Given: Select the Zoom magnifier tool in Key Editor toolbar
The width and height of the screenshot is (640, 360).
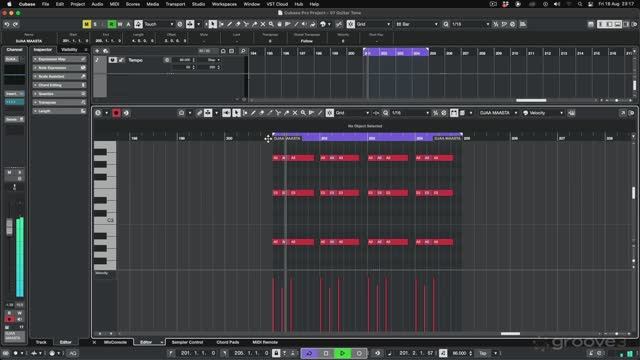Looking at the screenshot, I should pos(303,113).
